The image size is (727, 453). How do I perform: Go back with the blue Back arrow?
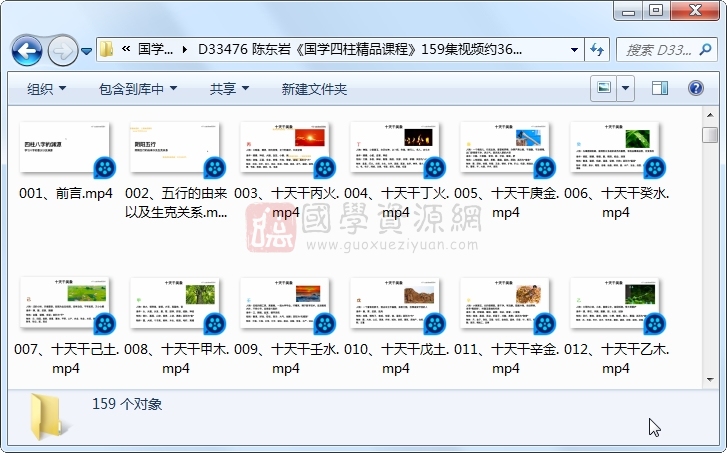click(27, 50)
